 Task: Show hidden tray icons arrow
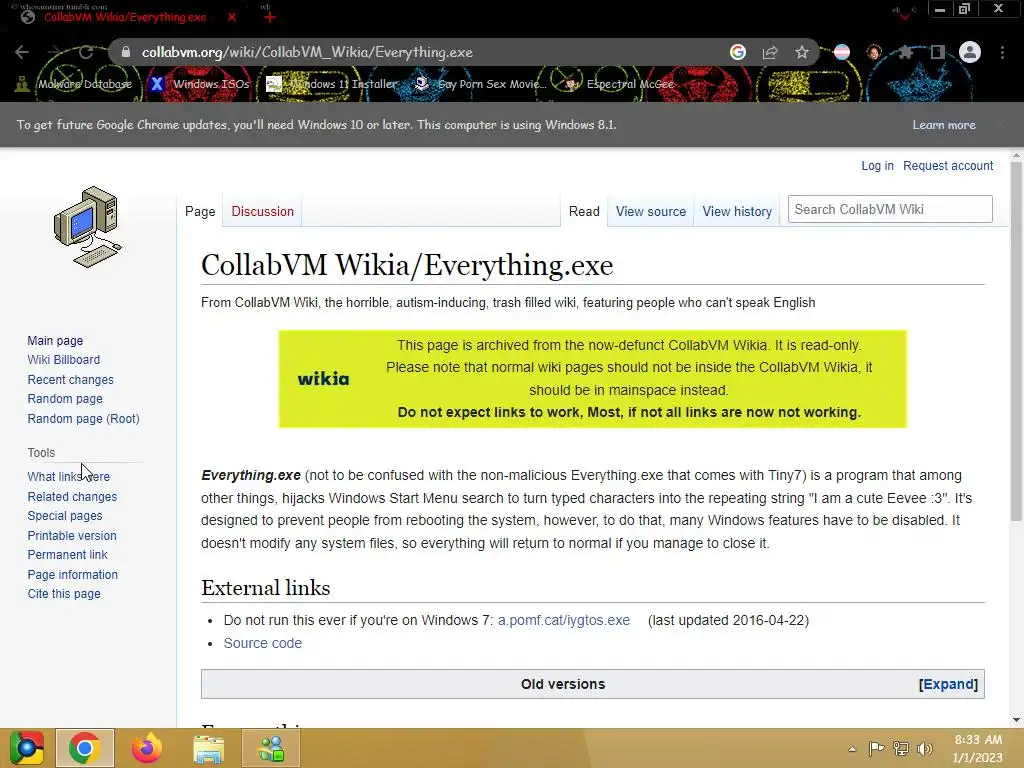pyautogui.click(x=852, y=749)
